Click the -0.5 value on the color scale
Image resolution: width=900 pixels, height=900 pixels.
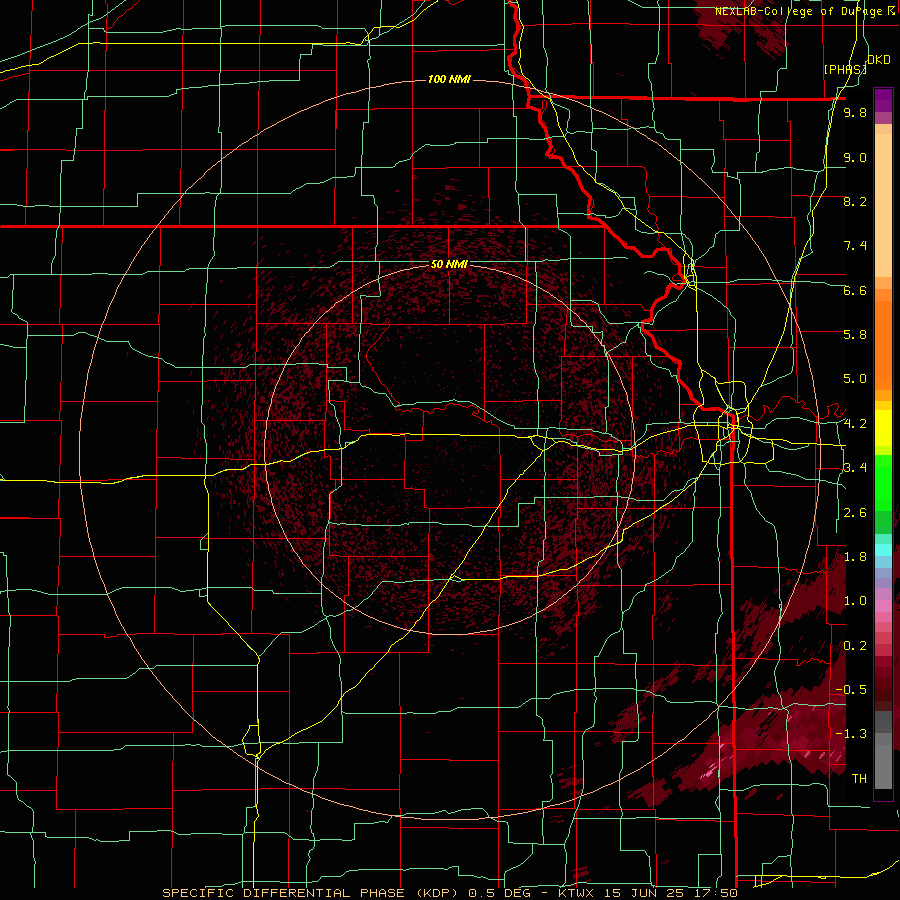[851, 690]
